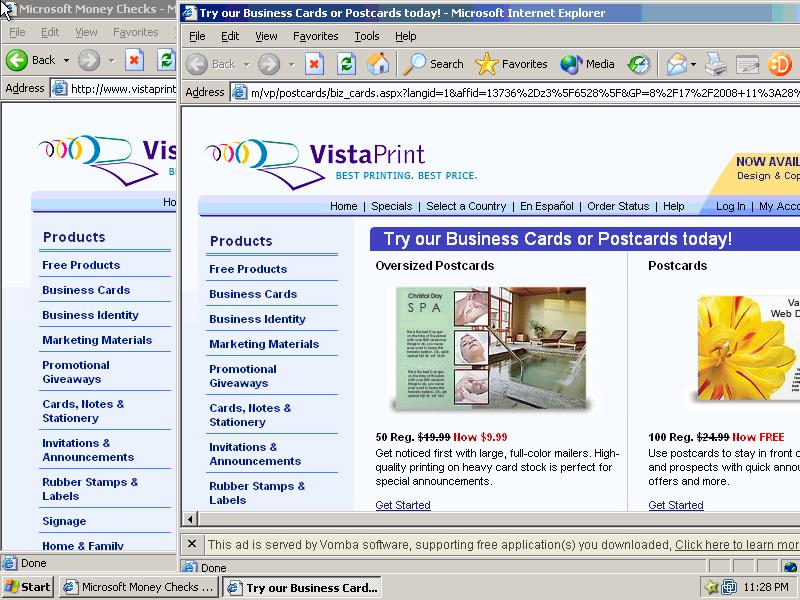Open Media in the front browser toolbar

coord(587,64)
